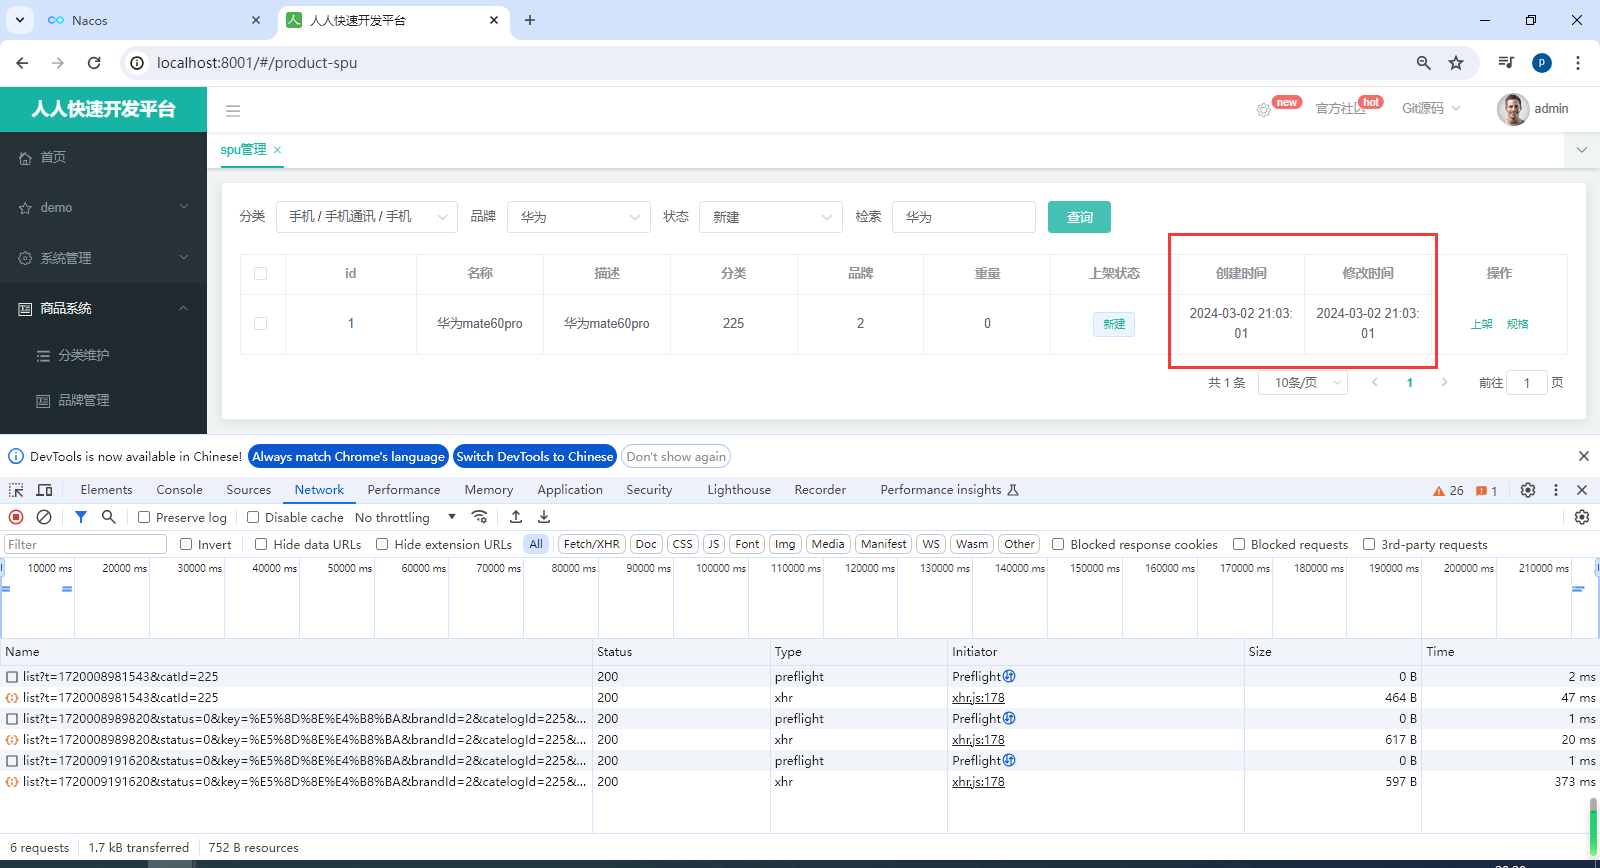Open the Application DevTools tab

point(570,490)
